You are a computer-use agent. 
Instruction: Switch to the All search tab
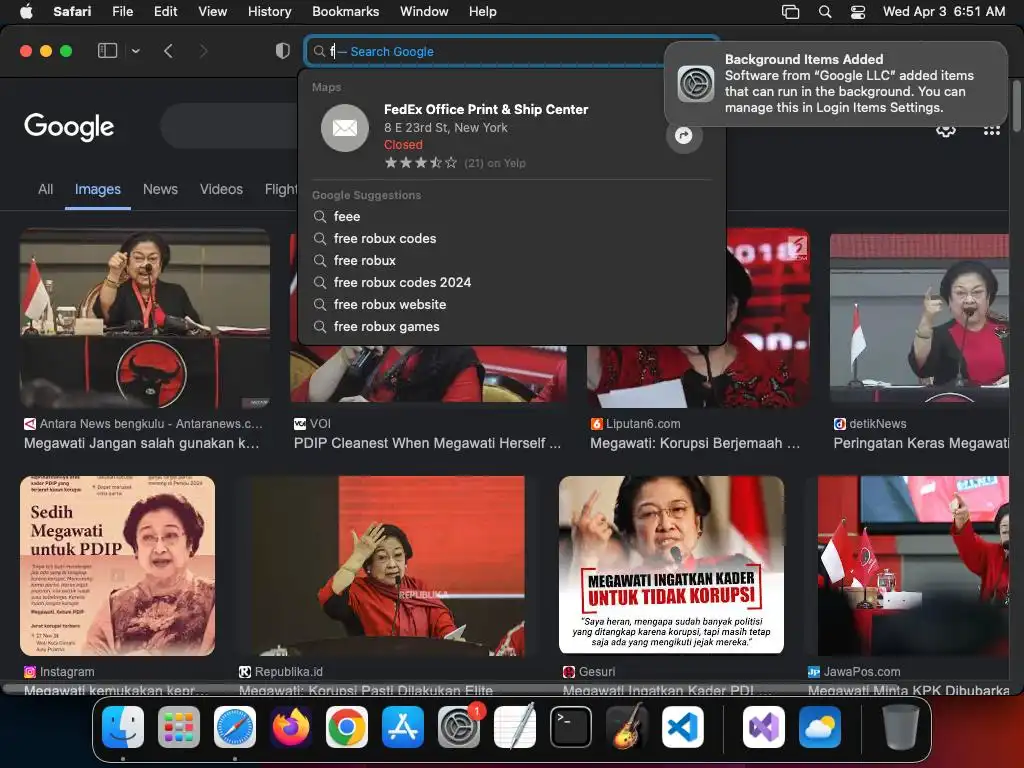pos(45,189)
